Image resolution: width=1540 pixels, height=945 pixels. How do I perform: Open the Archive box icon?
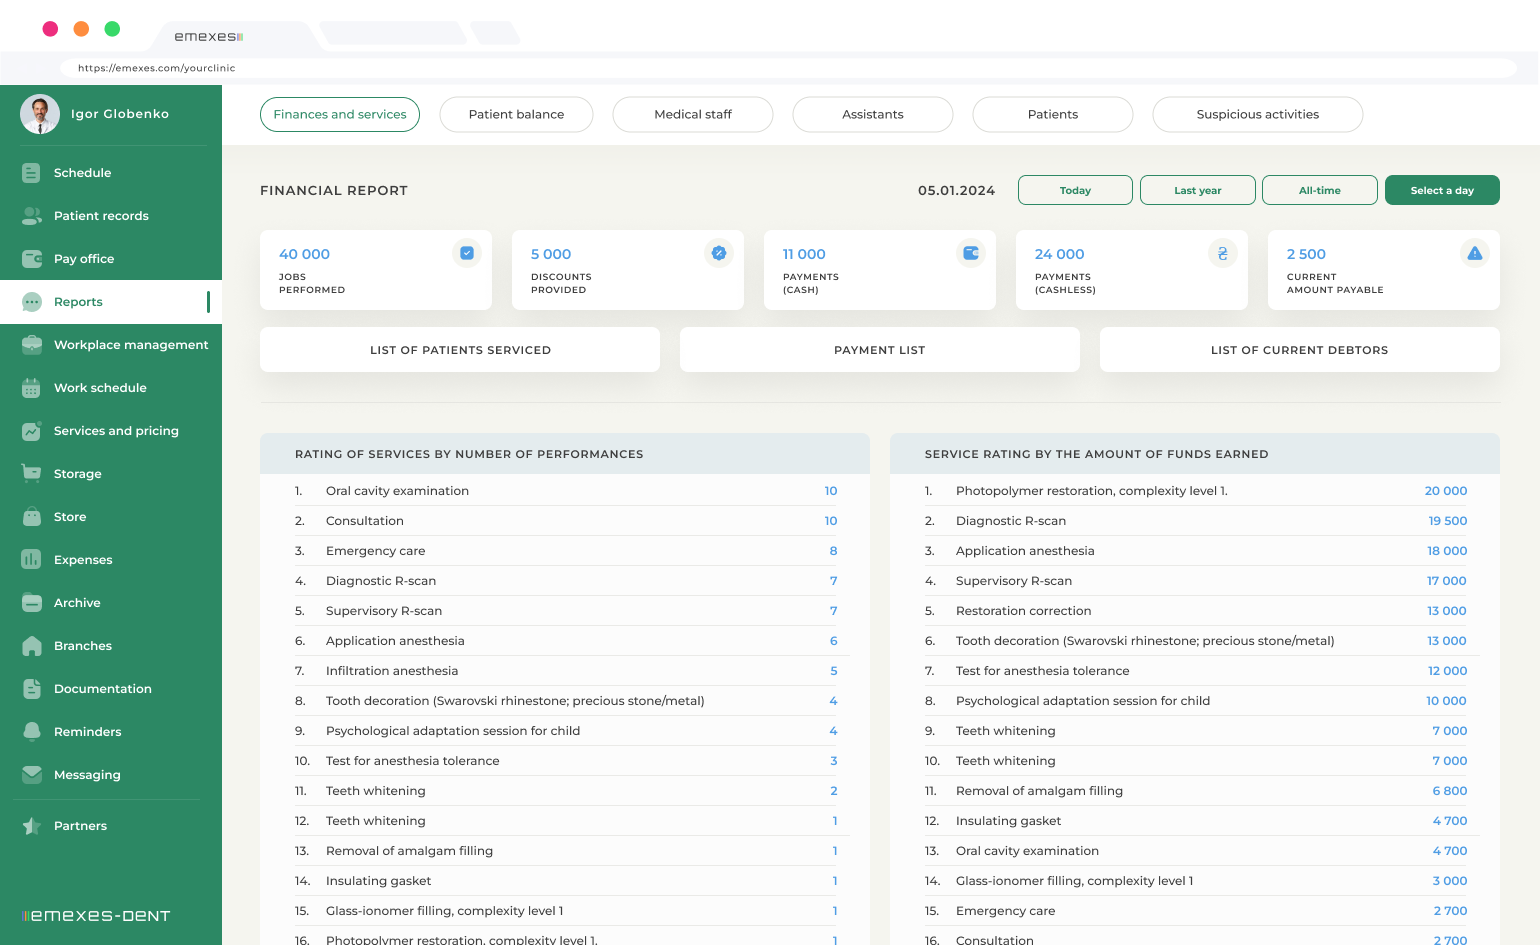(x=31, y=603)
